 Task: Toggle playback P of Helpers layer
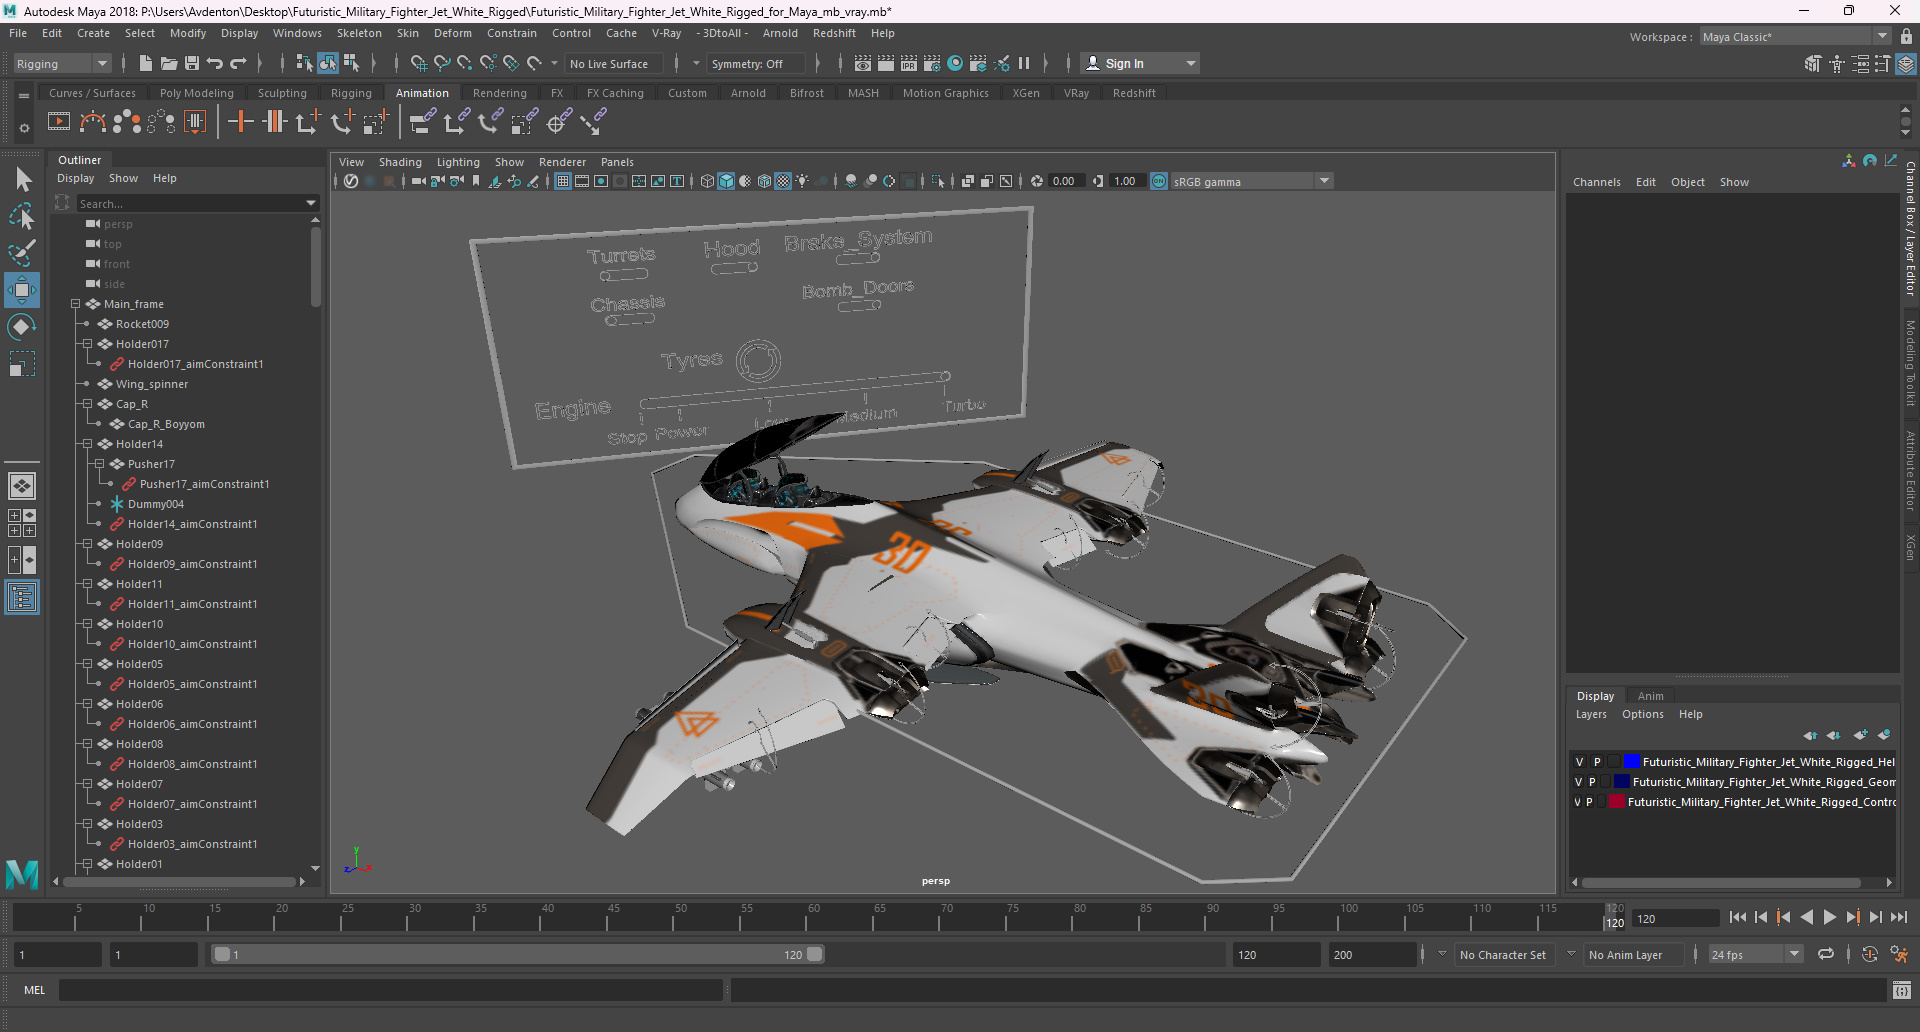coord(1597,762)
